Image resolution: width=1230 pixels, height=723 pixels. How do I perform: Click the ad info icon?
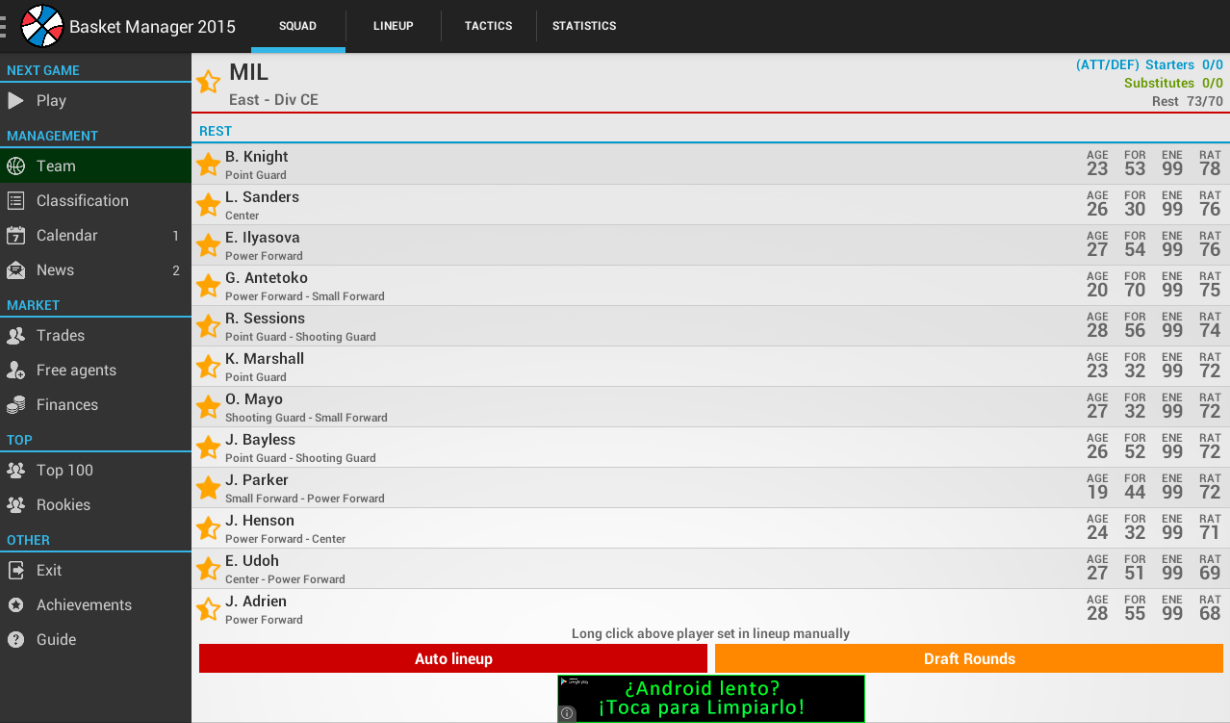pos(567,714)
